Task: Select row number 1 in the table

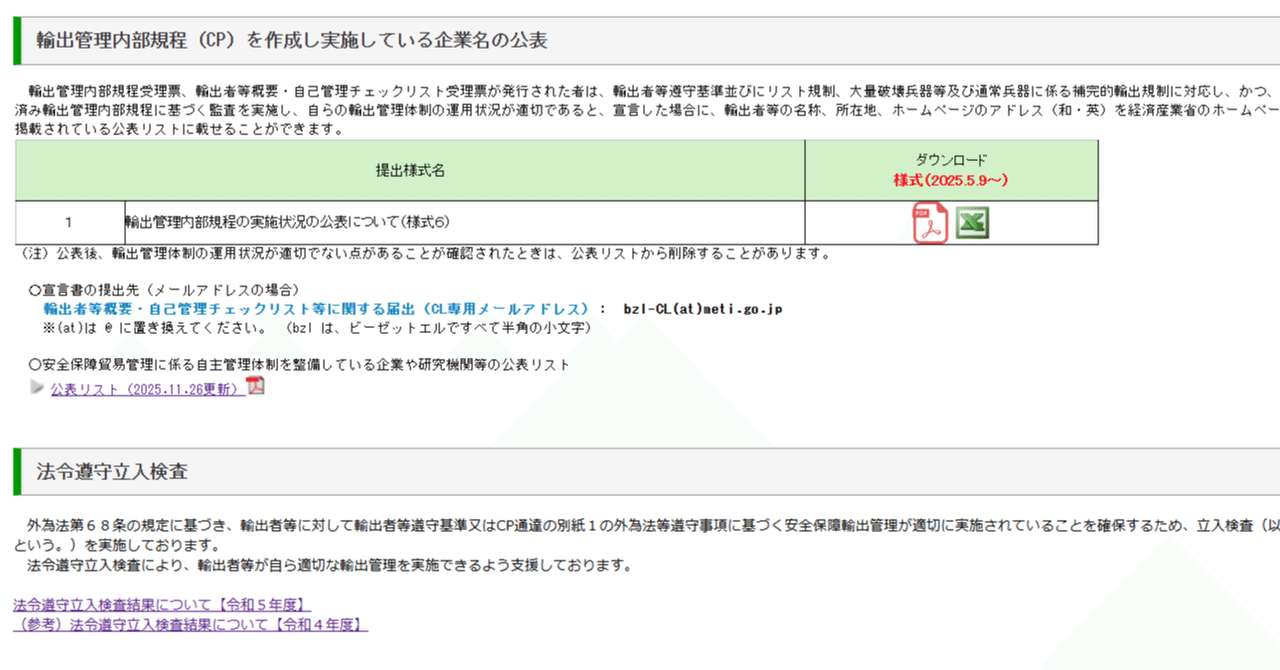Action: point(66,222)
